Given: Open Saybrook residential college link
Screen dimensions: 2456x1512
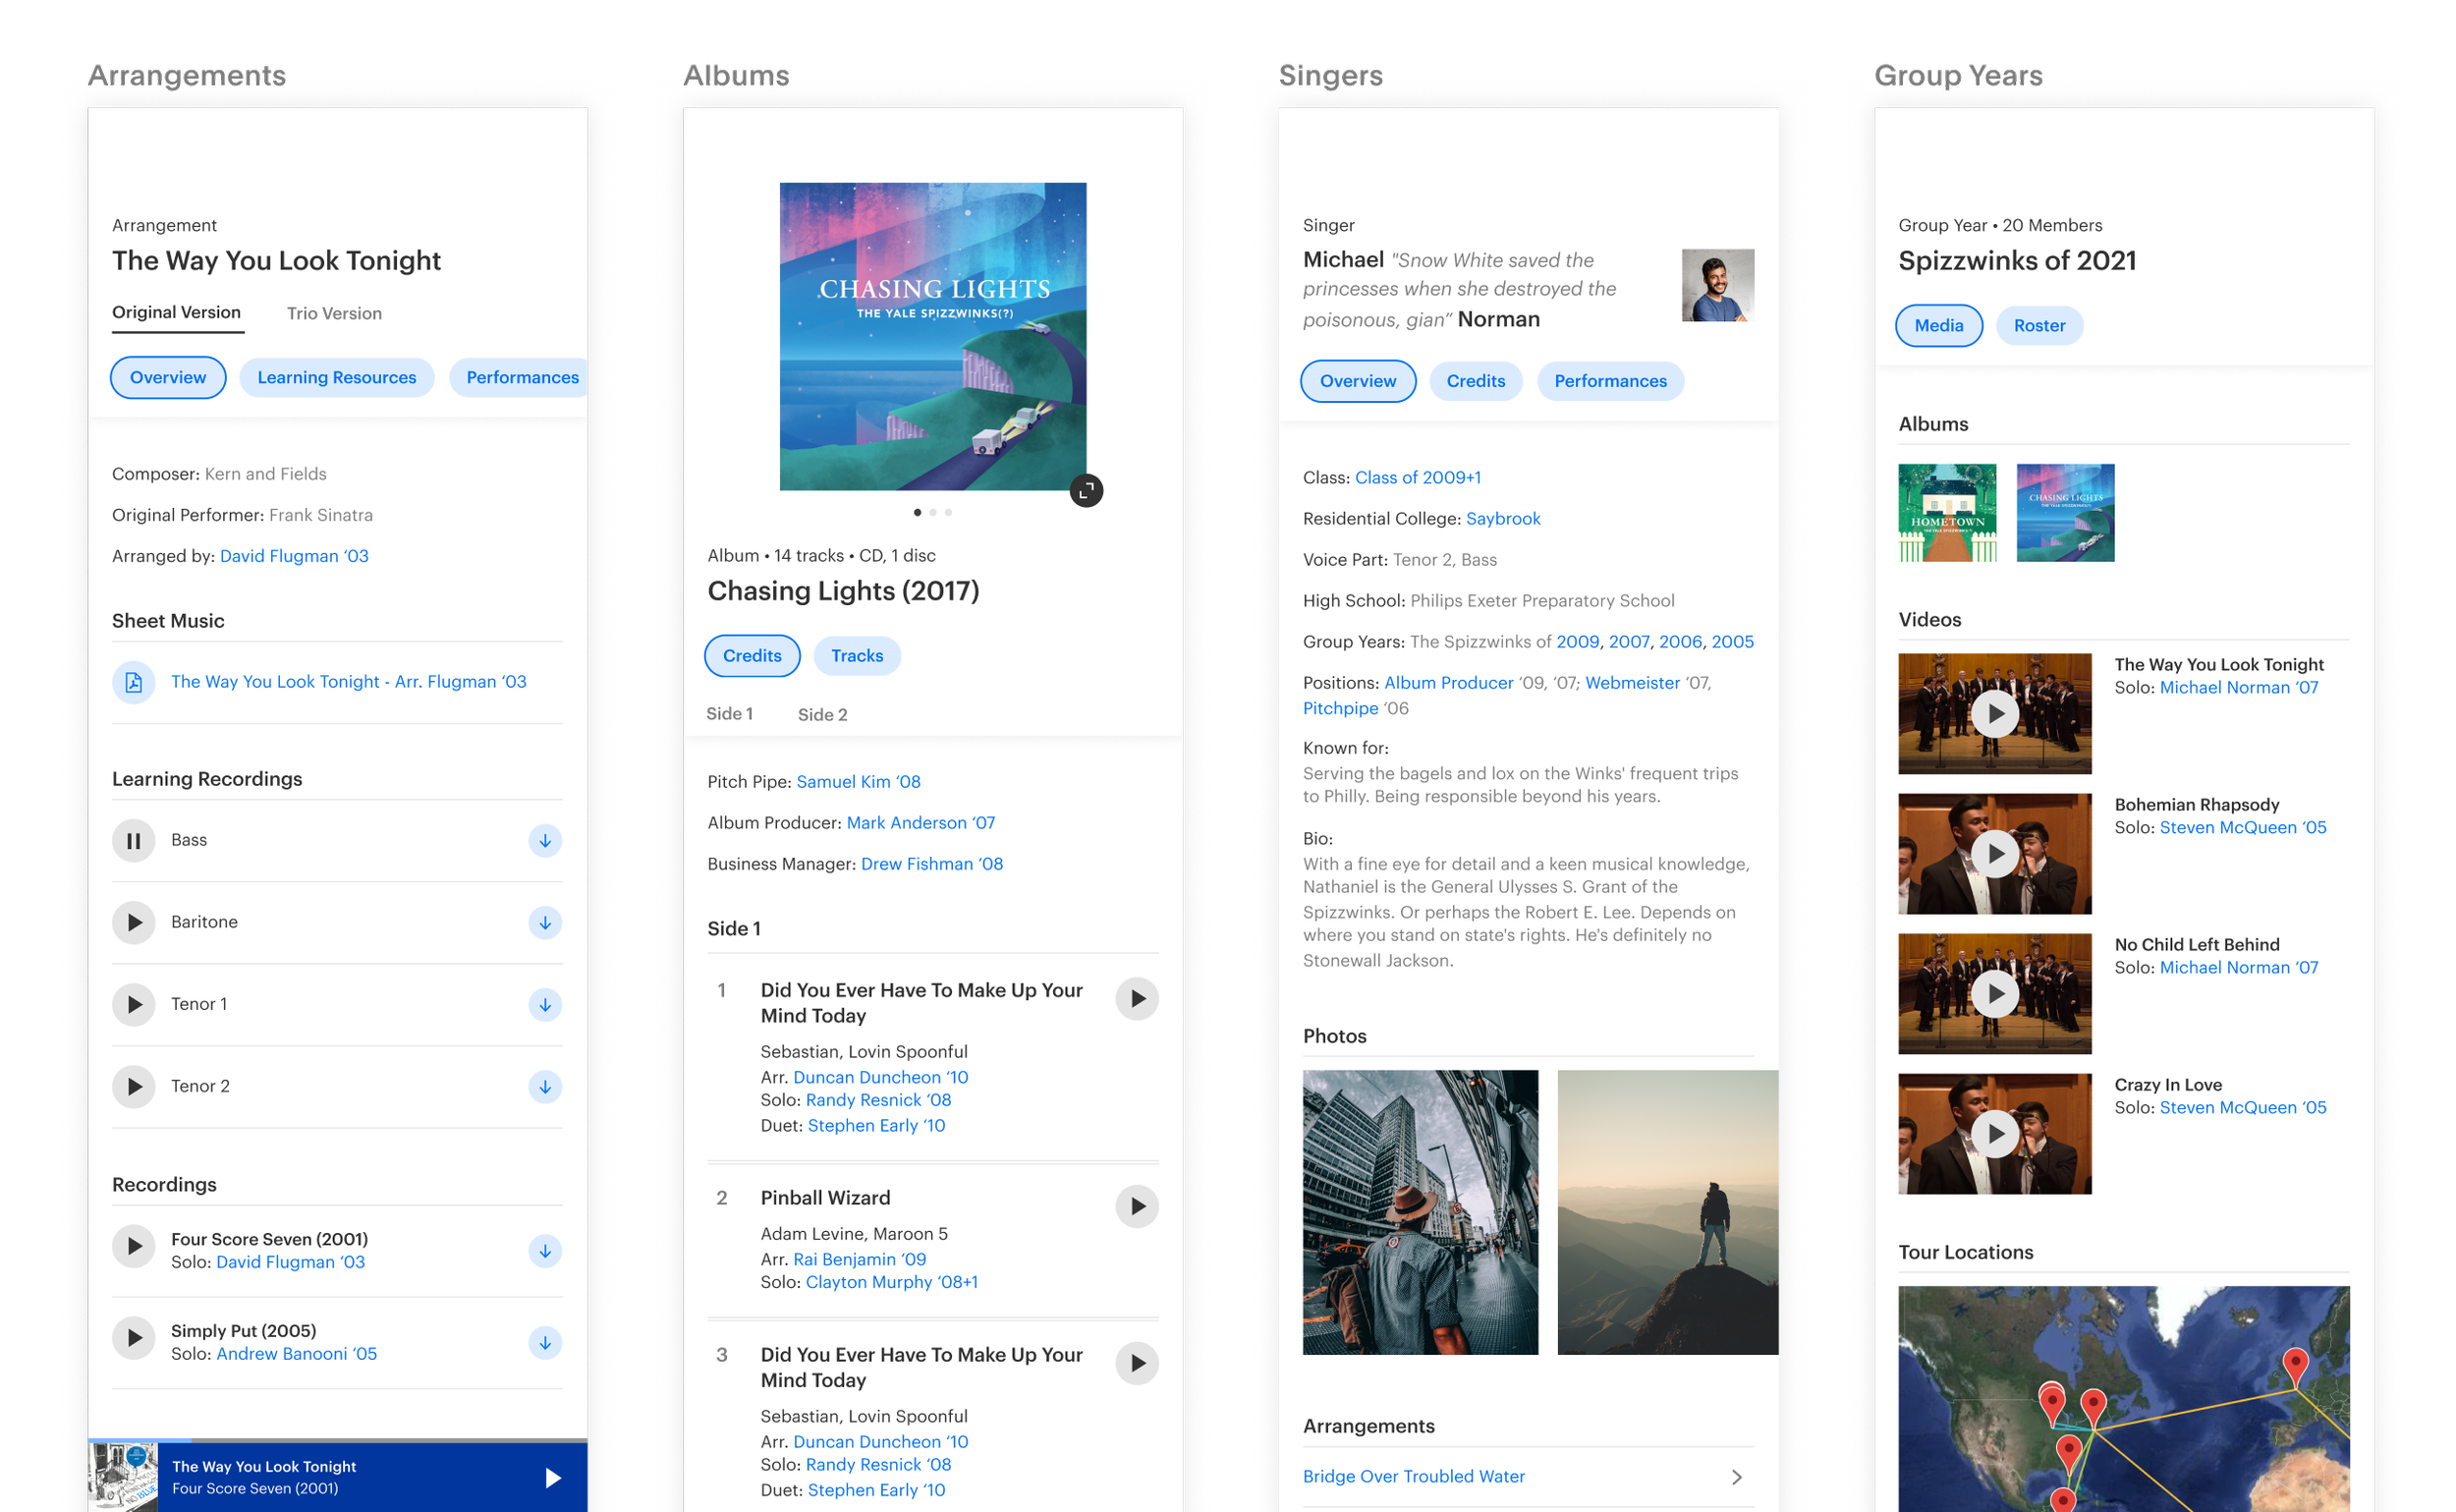Looking at the screenshot, I should pos(1503,519).
